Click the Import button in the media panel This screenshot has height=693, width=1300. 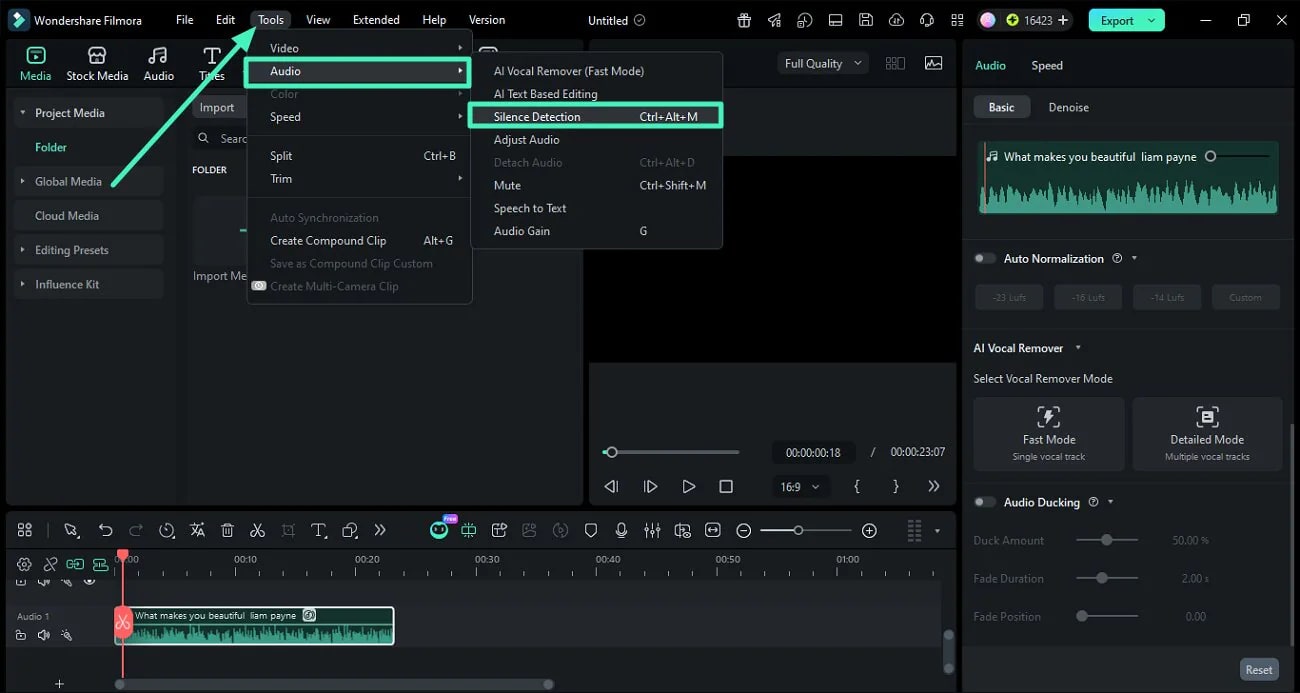pos(217,108)
